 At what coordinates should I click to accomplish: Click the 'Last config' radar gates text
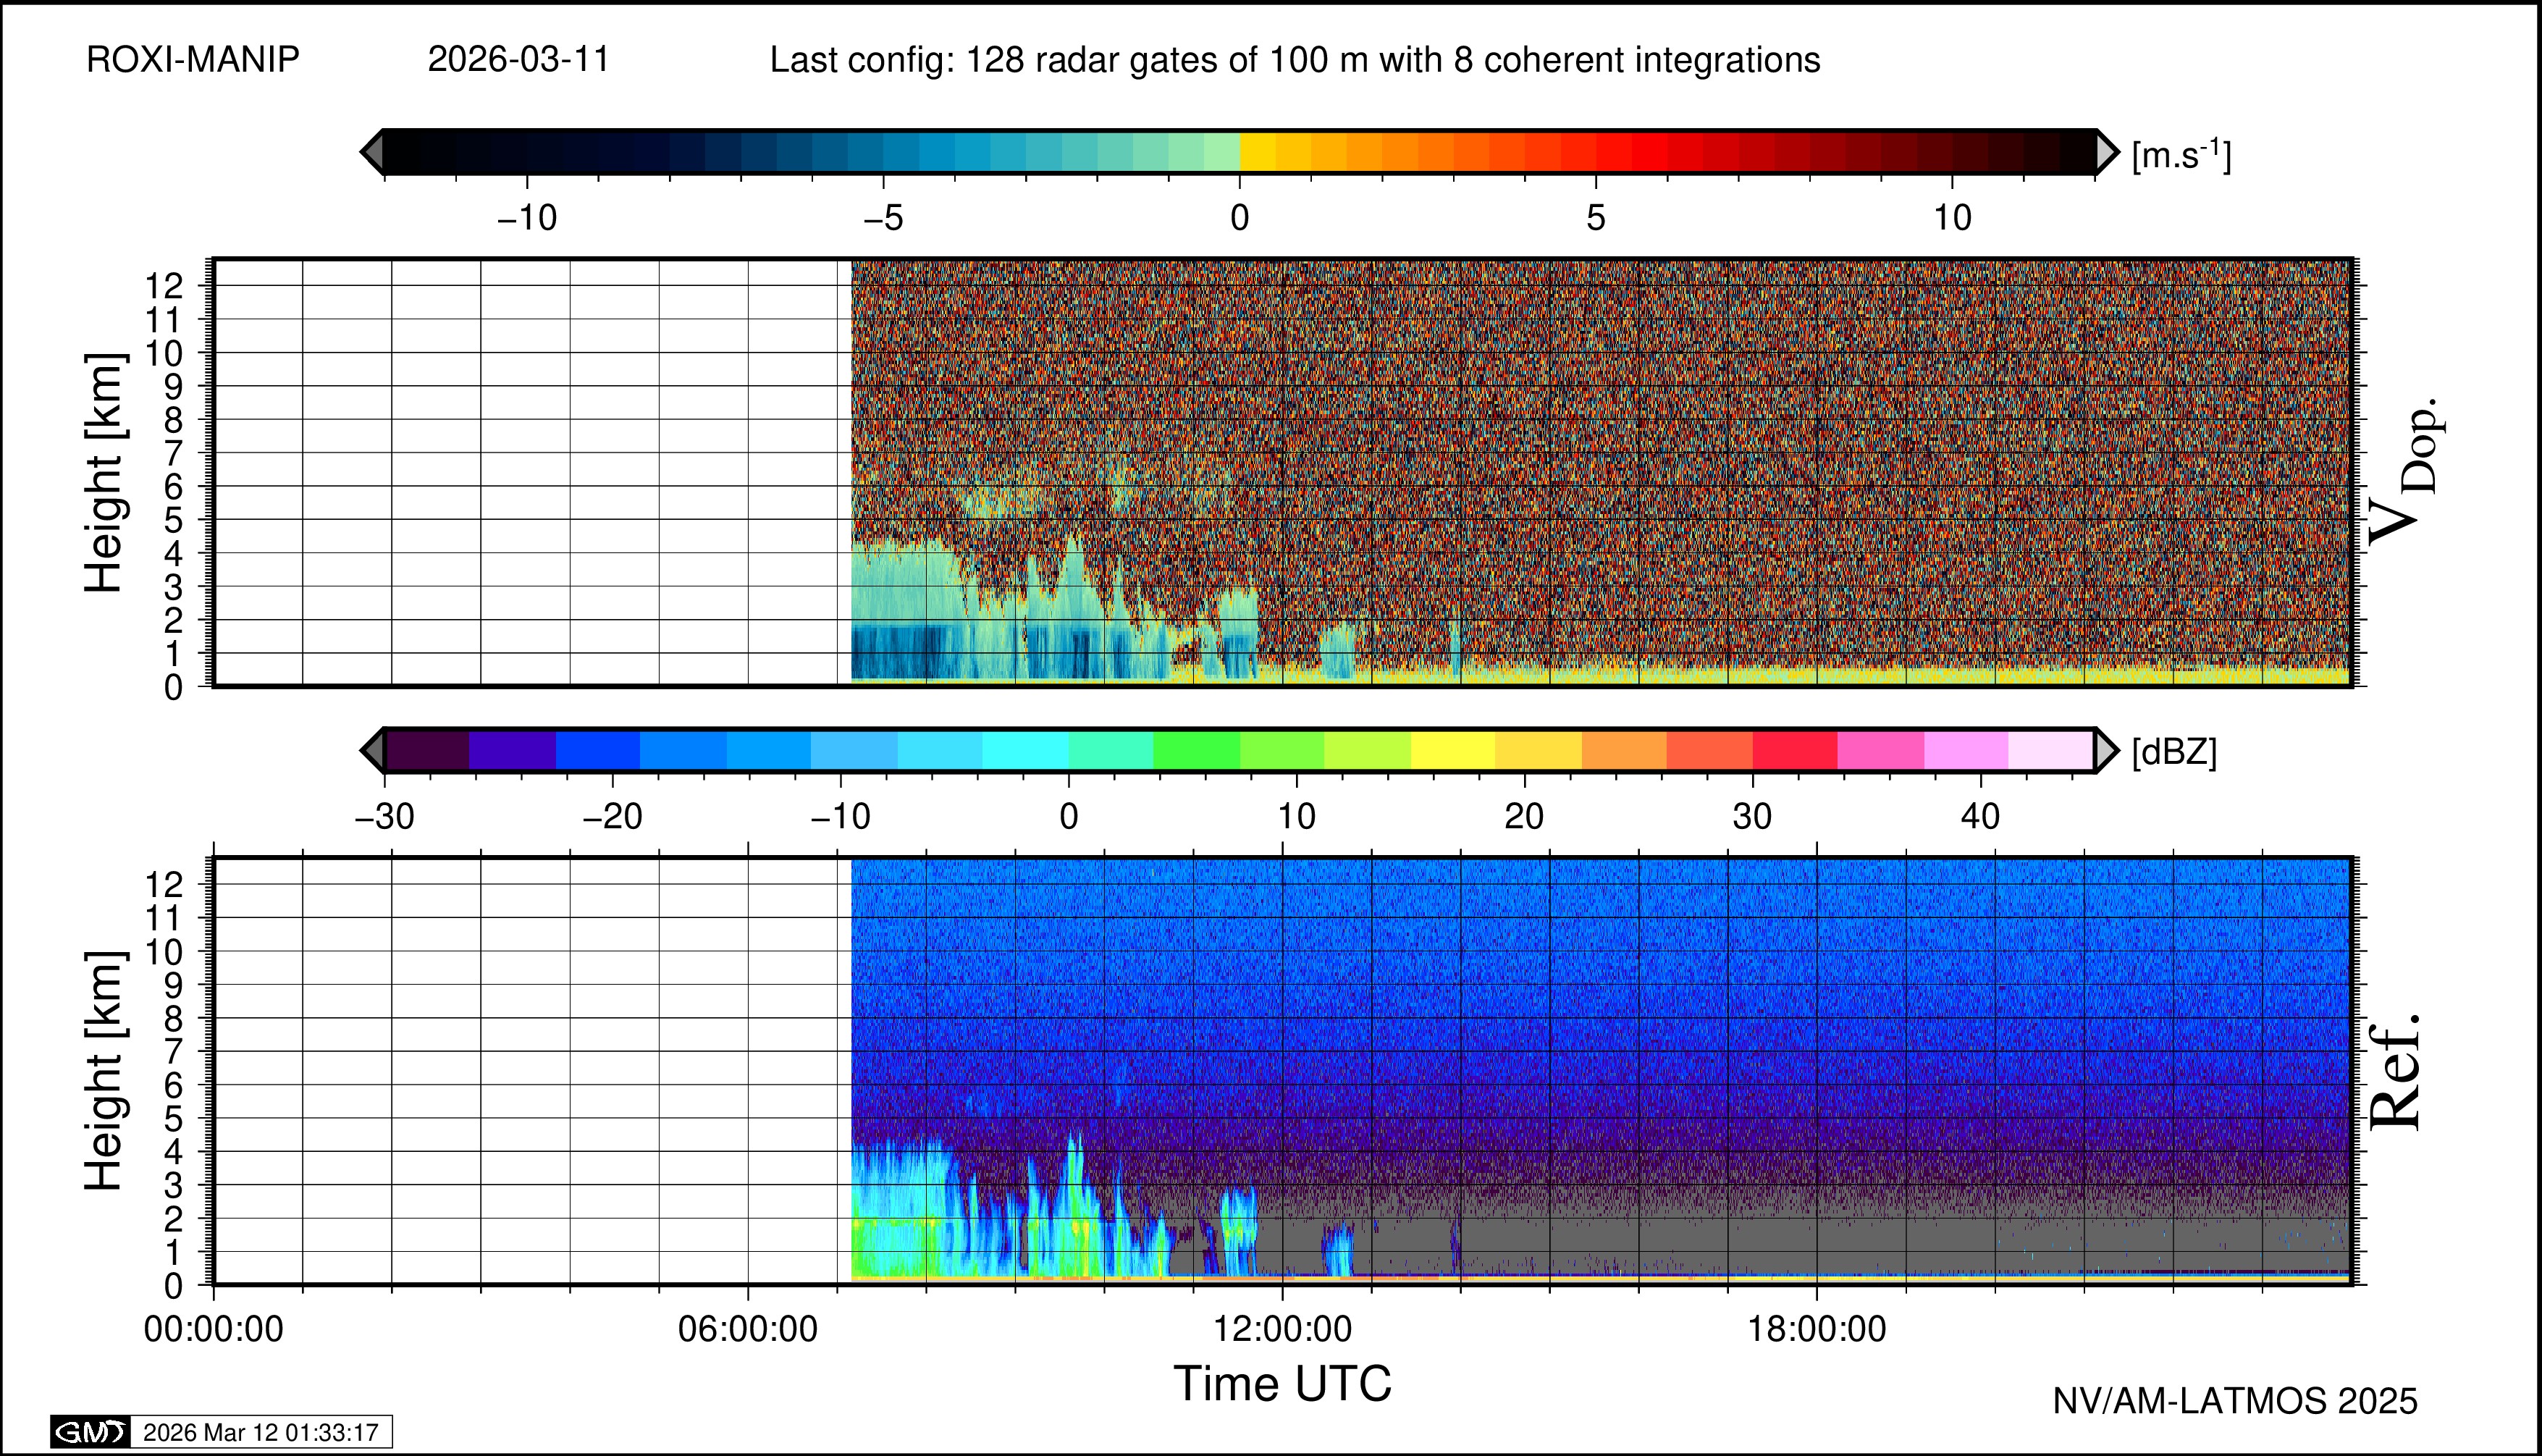tap(1294, 60)
